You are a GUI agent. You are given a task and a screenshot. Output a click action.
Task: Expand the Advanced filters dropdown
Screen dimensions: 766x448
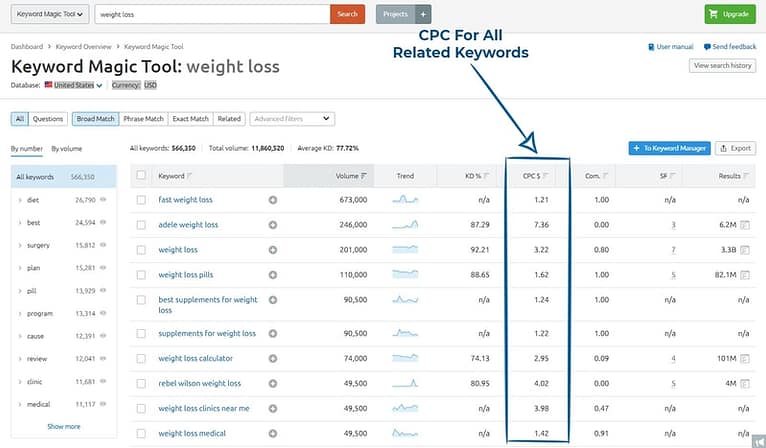click(291, 119)
